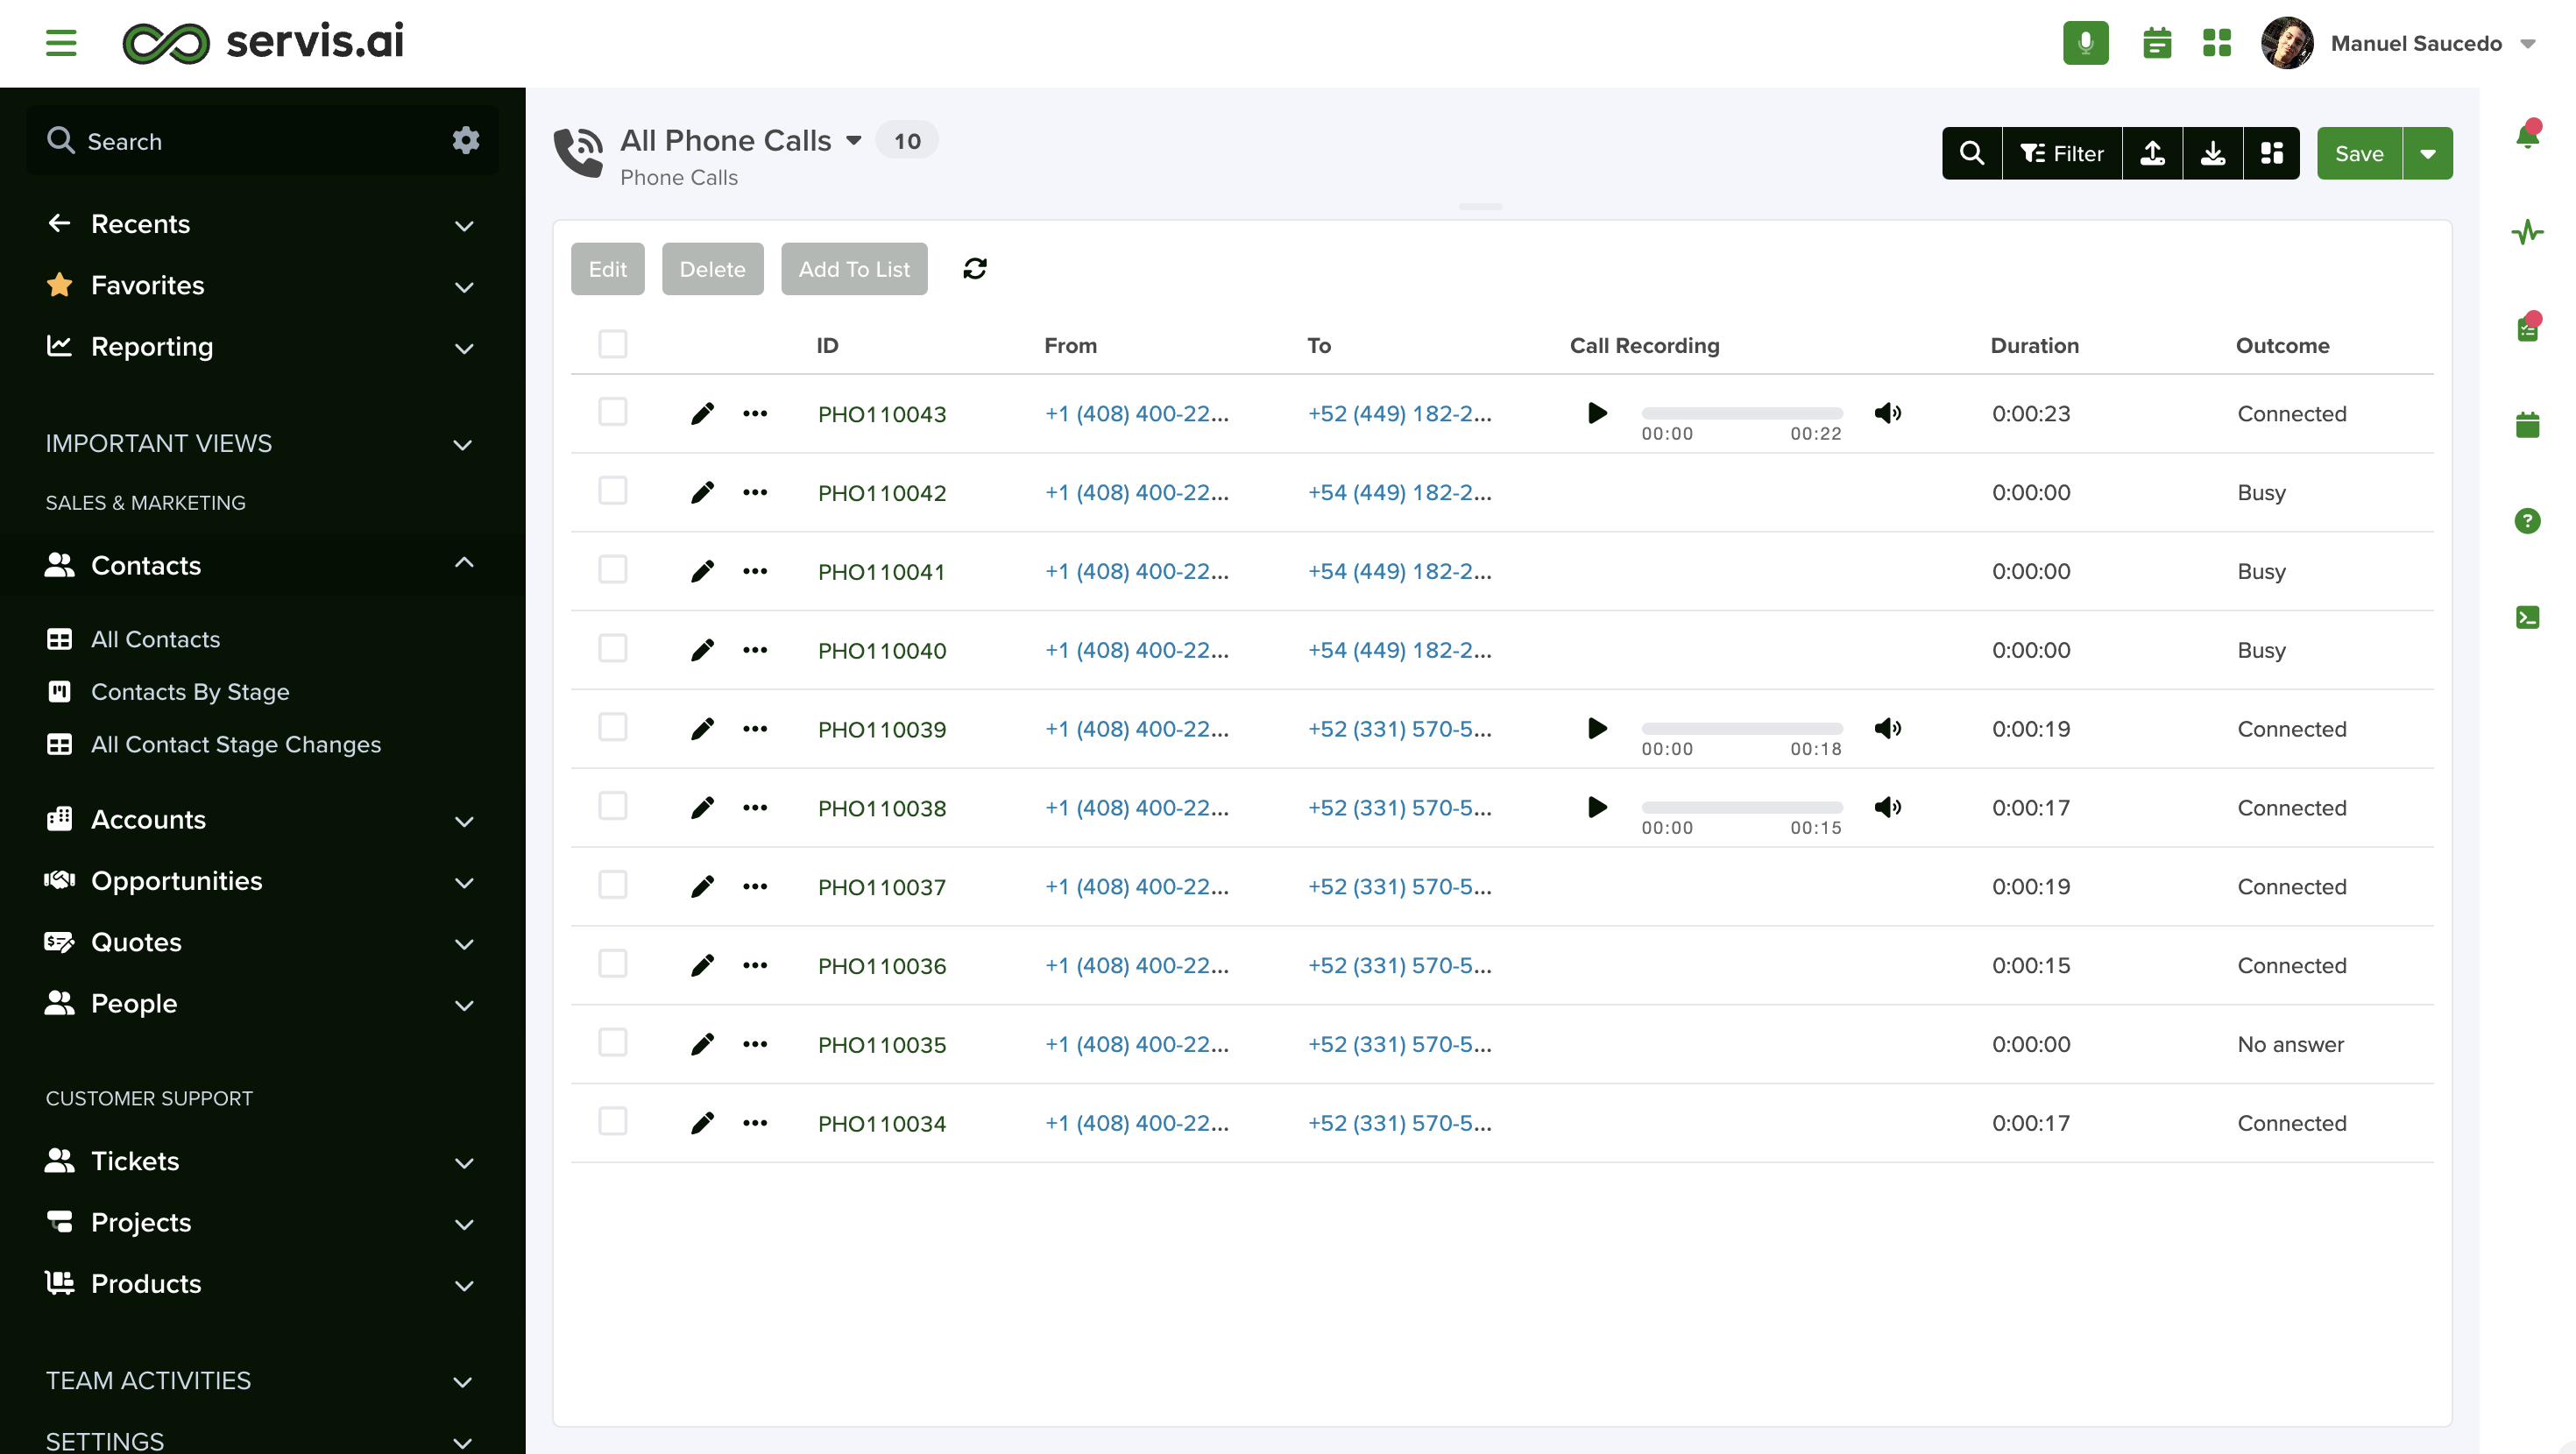
Task: Click the green microphone icon in header
Action: [2085, 43]
